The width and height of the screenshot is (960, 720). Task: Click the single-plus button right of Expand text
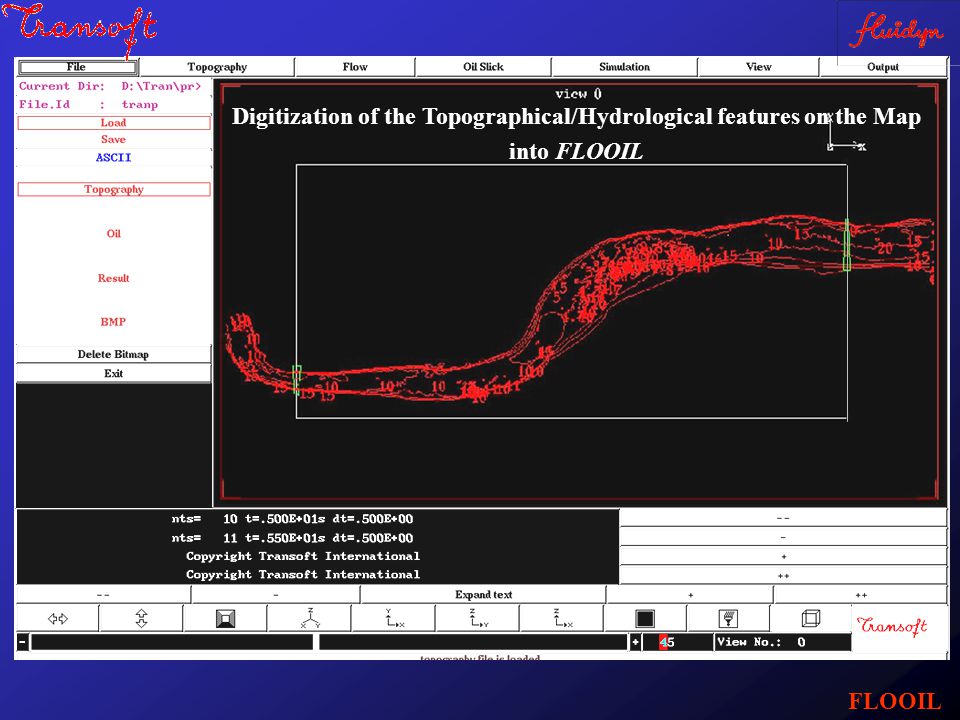[690, 594]
